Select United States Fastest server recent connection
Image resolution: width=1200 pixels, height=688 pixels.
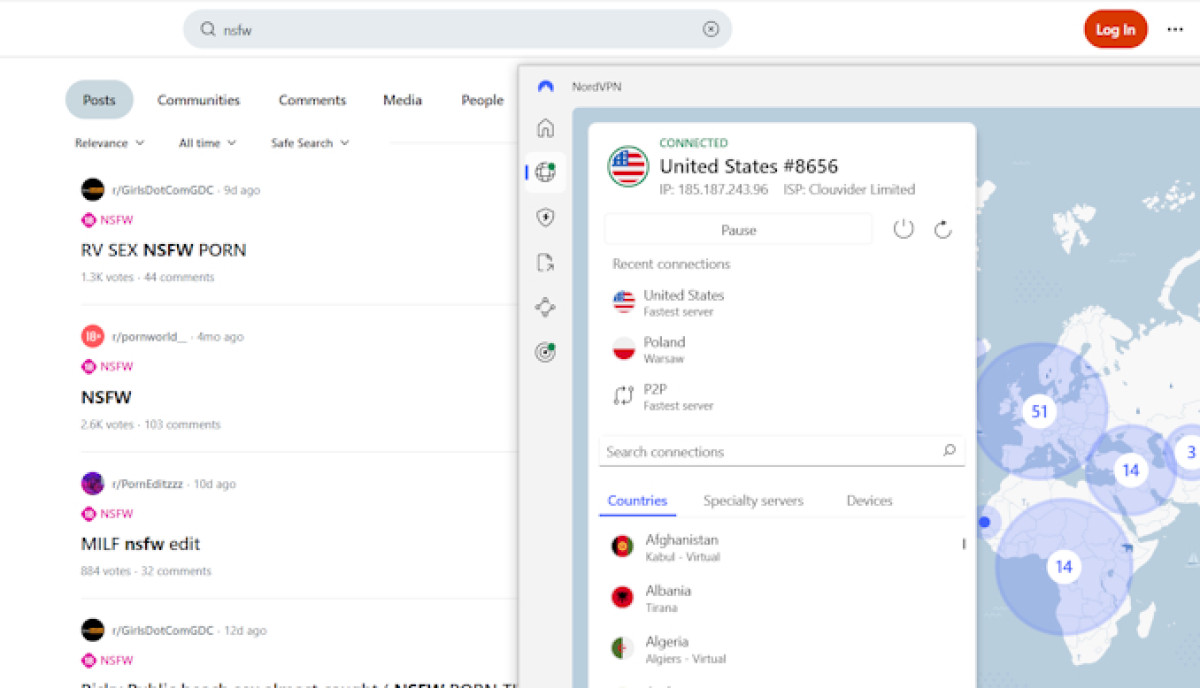(x=782, y=302)
